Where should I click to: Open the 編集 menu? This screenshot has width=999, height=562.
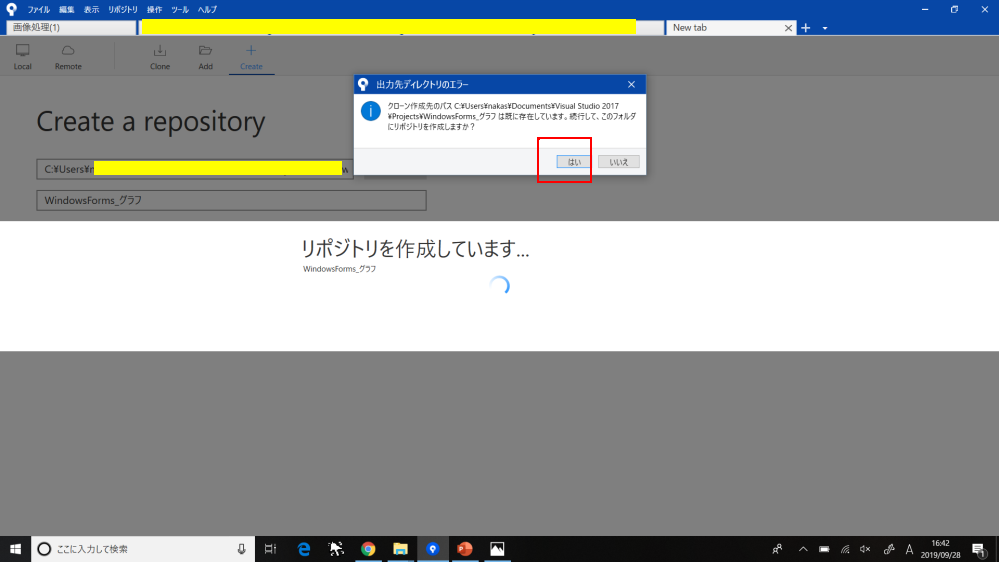click(66, 10)
